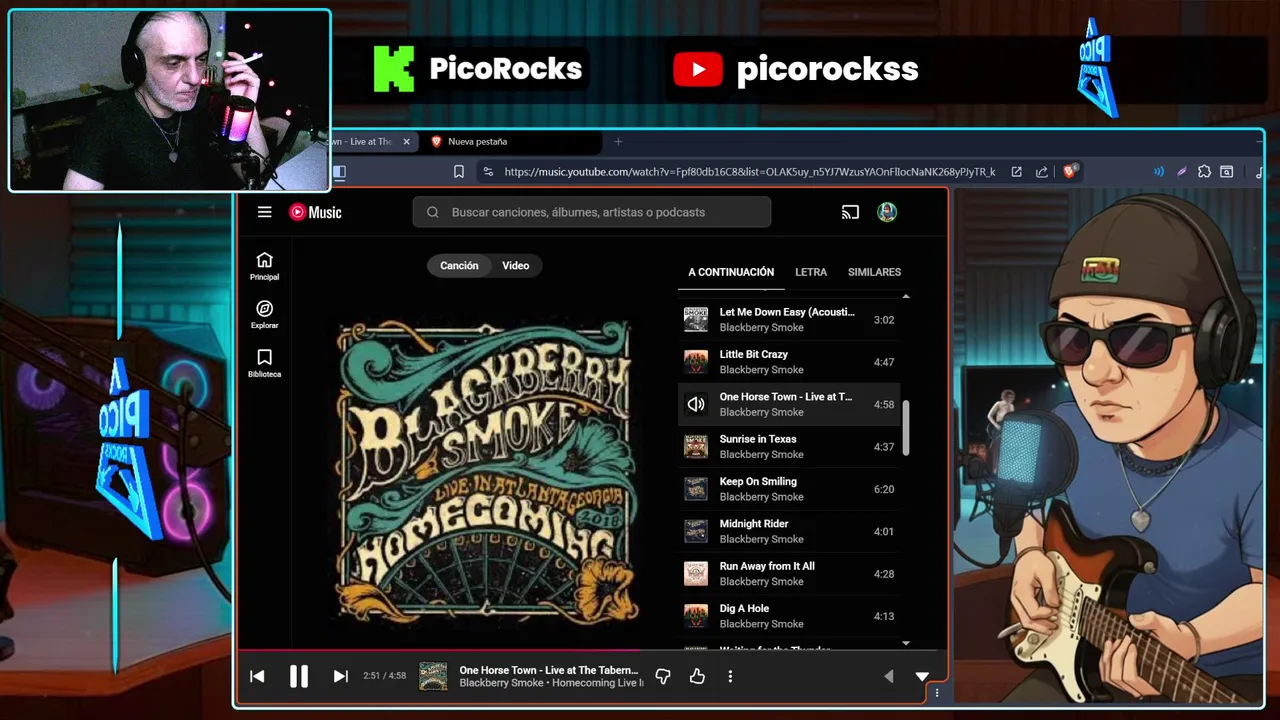
Task: Open the LETRA tab
Action: (811, 272)
